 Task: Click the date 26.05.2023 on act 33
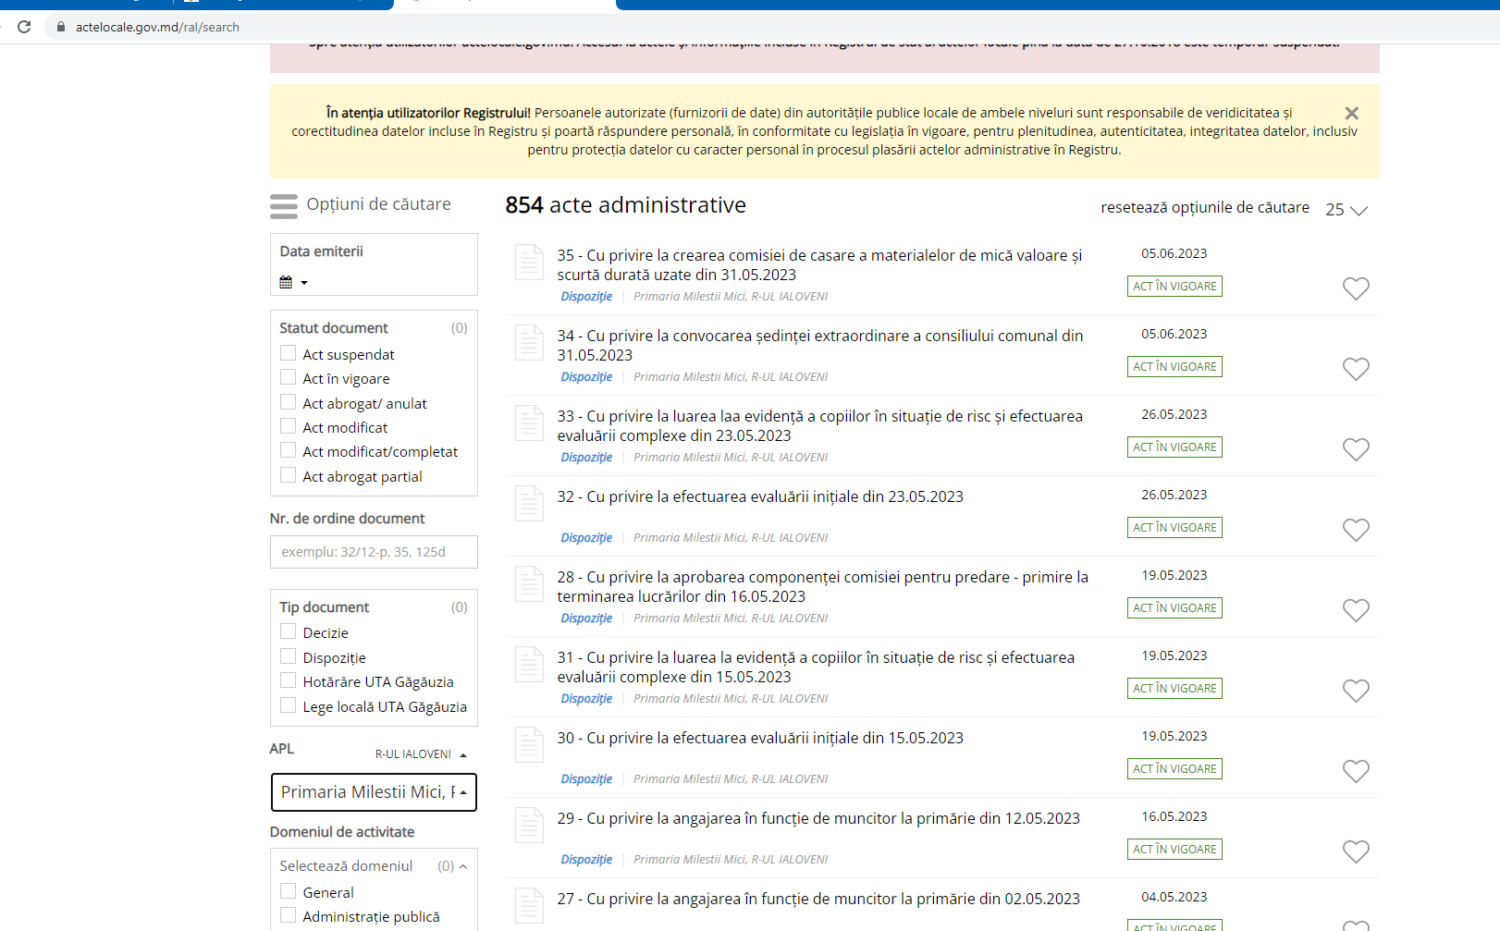1174,415
